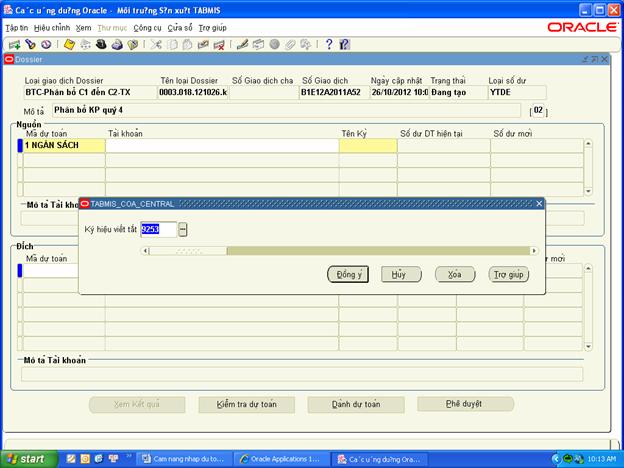Click the Loại giao dịch Dossier field

coord(90,92)
